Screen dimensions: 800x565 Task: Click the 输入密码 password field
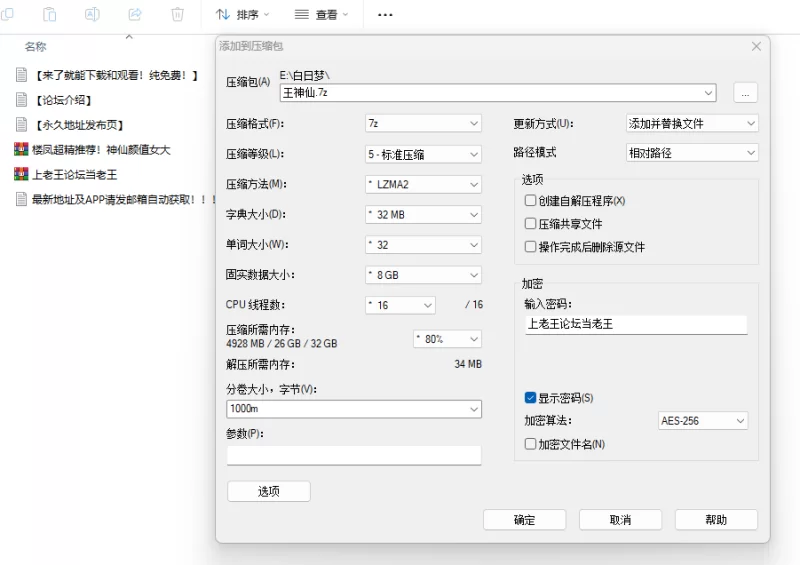tap(635, 324)
